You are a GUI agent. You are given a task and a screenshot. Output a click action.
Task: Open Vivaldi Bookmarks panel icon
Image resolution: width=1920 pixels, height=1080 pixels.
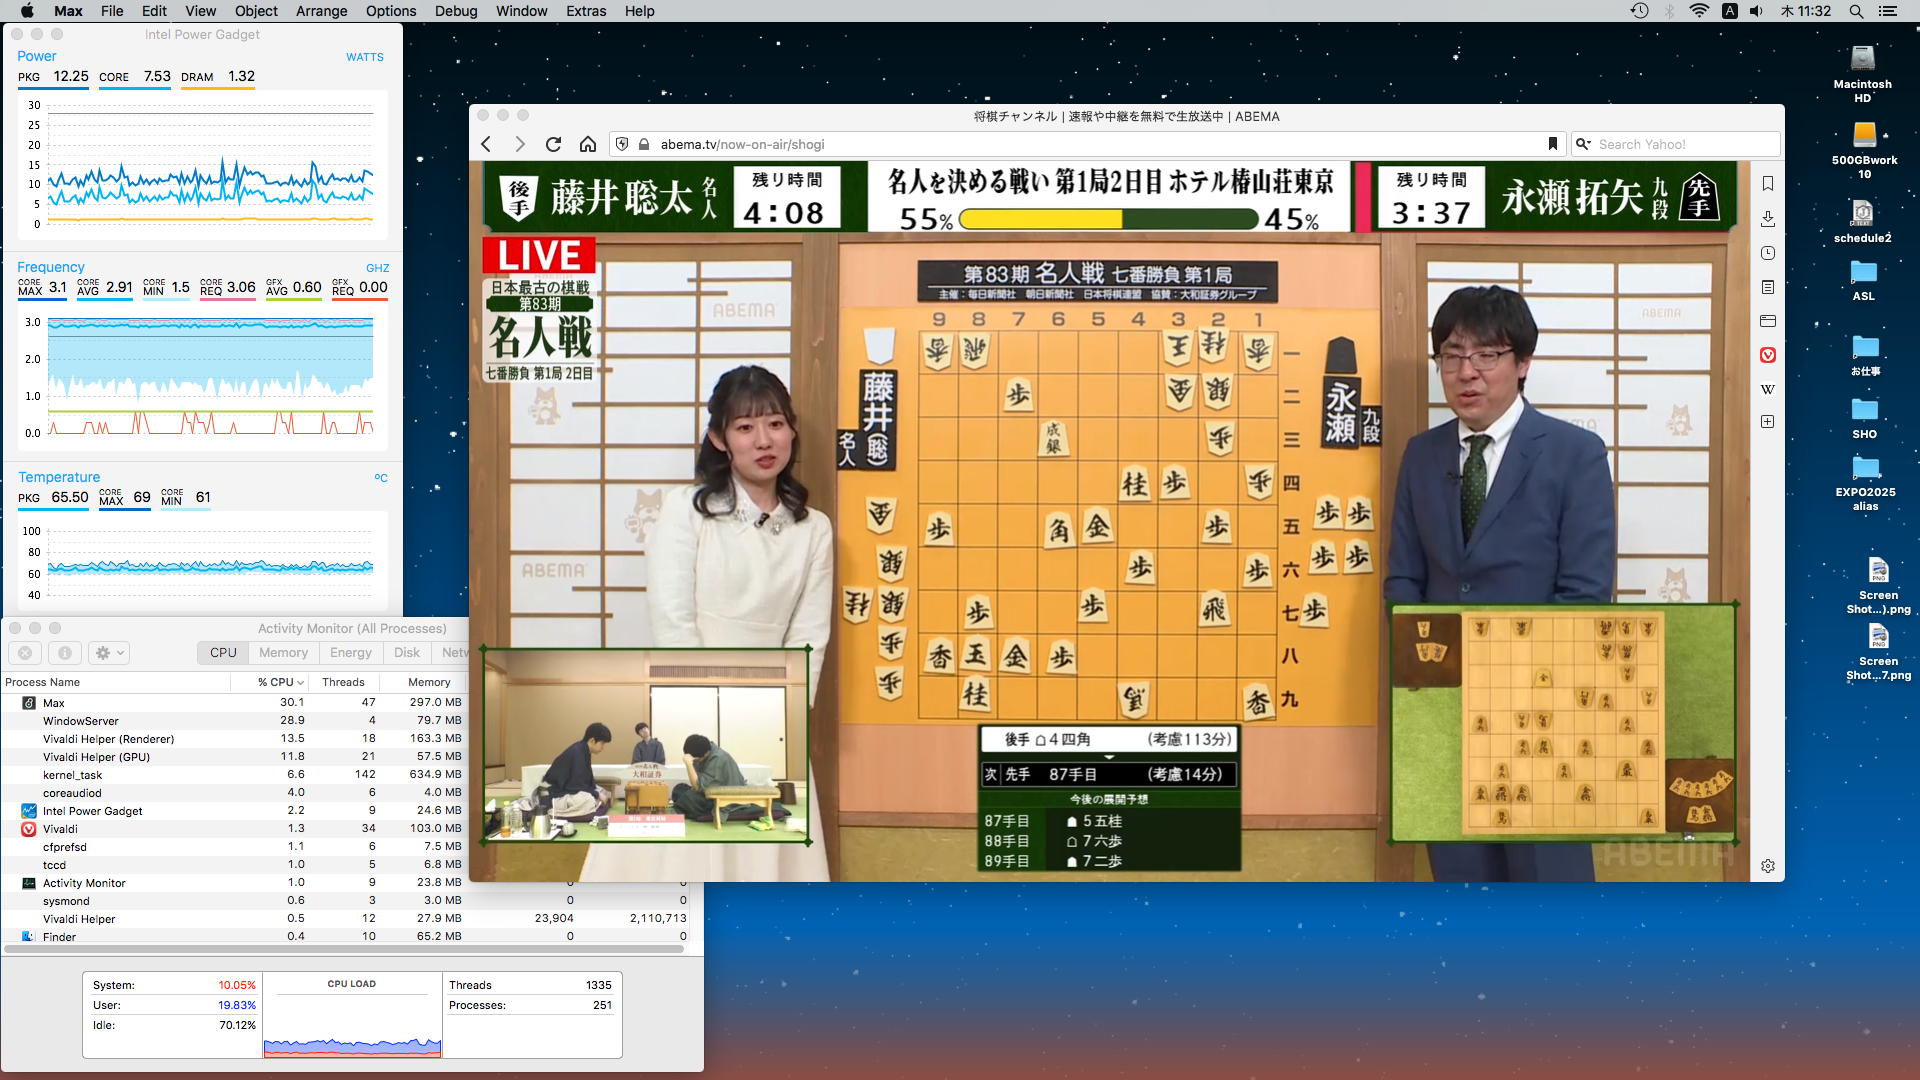pos(1768,184)
